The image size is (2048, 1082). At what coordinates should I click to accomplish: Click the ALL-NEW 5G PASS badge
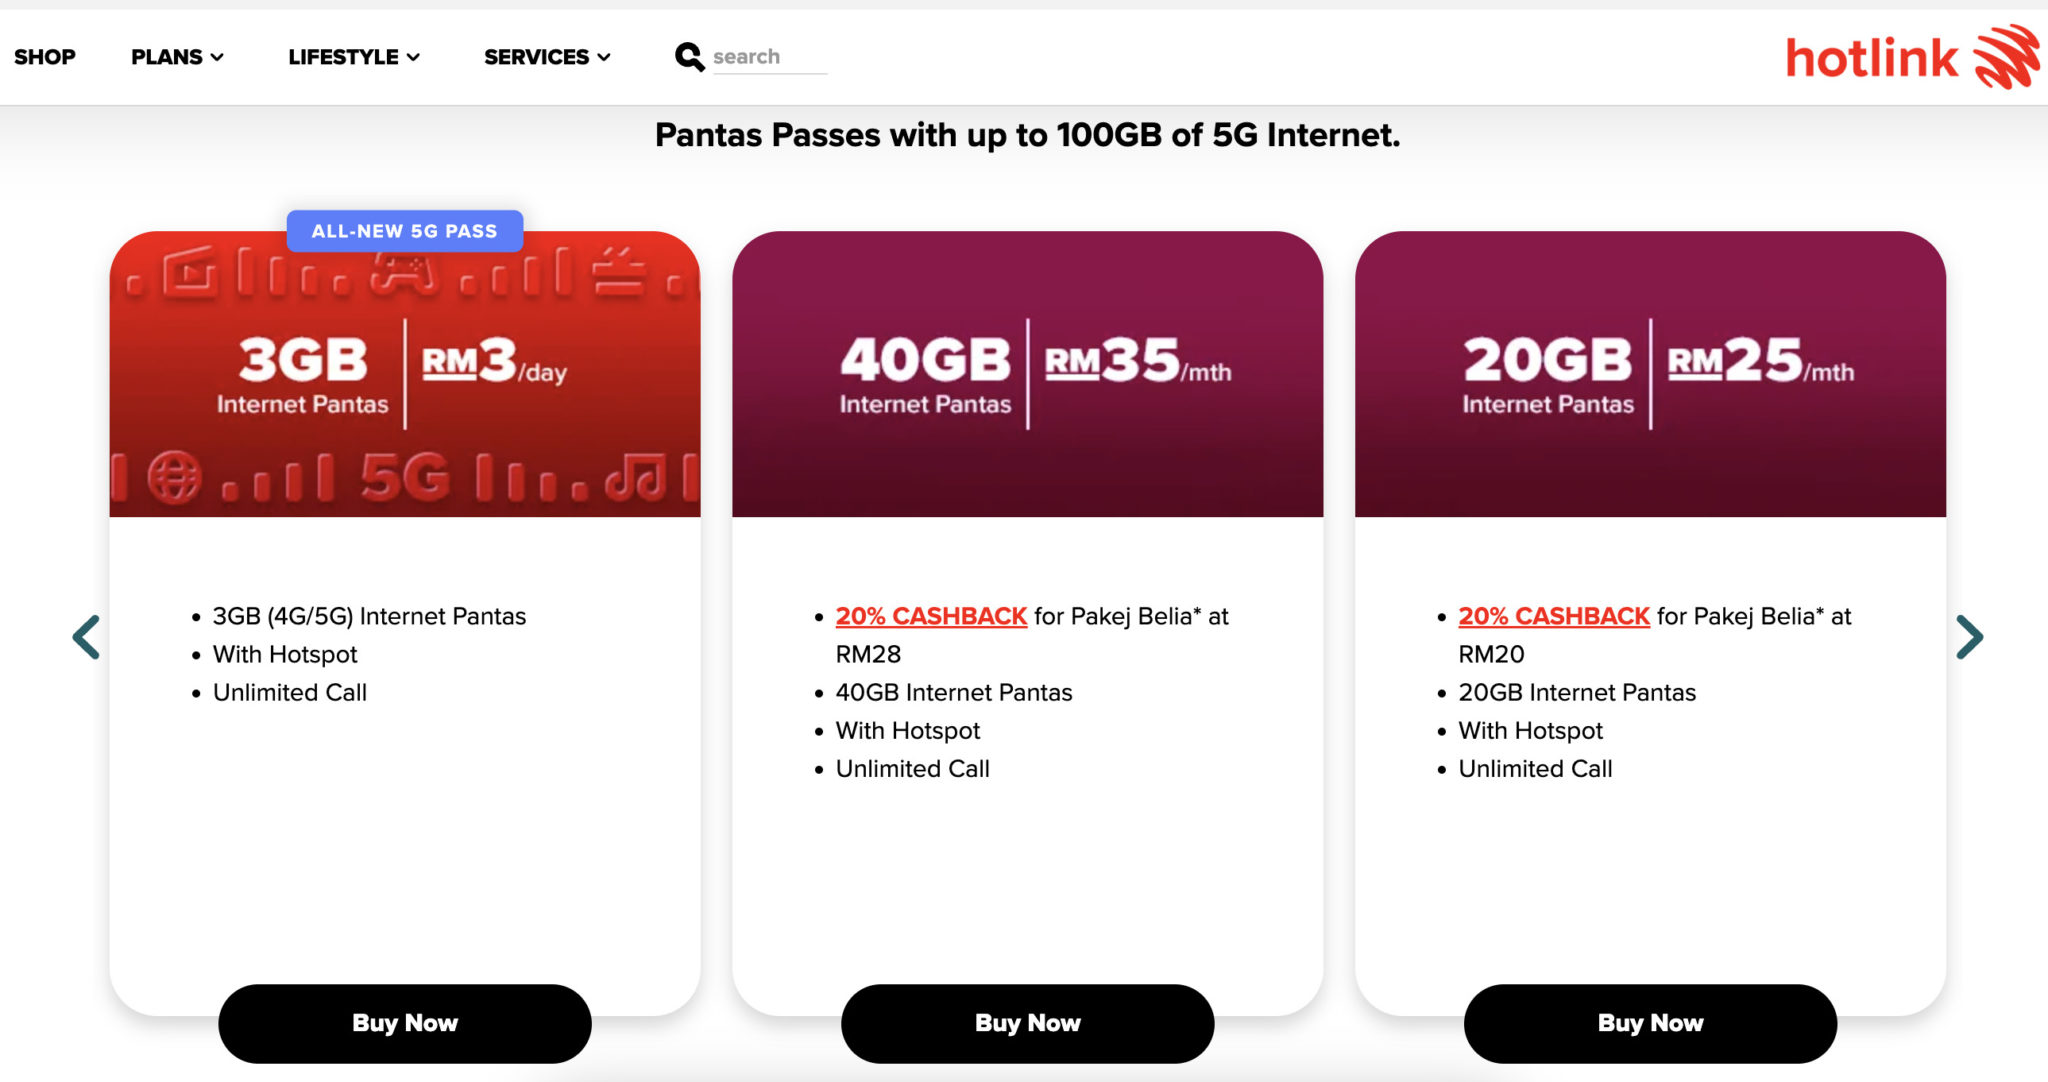(x=404, y=231)
